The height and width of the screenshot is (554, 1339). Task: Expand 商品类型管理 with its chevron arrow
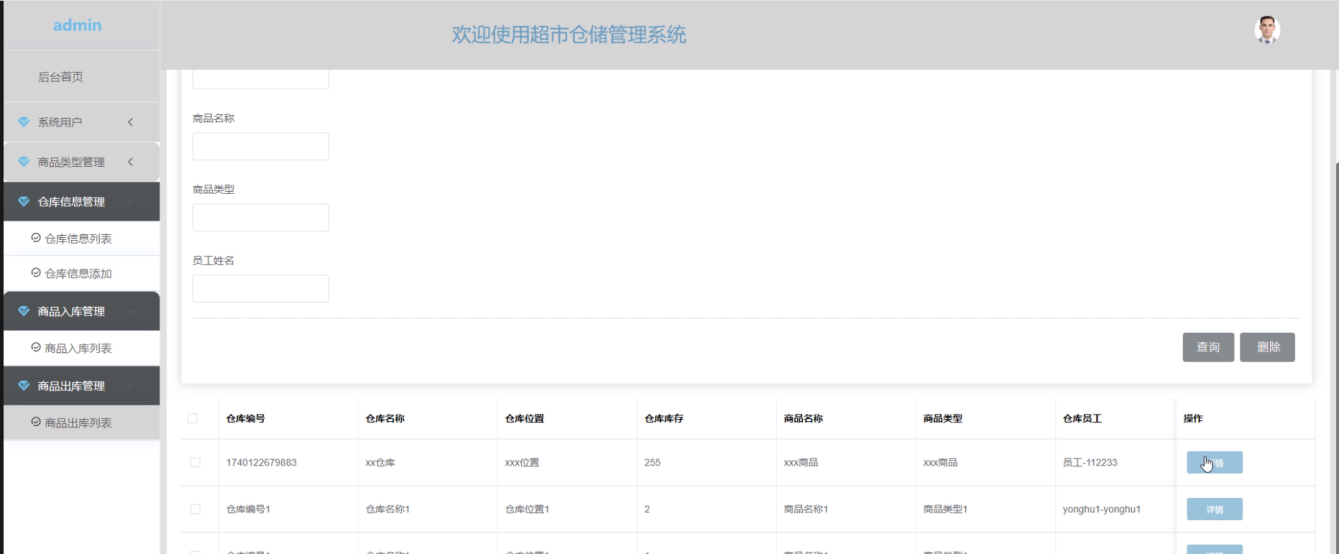coord(130,162)
